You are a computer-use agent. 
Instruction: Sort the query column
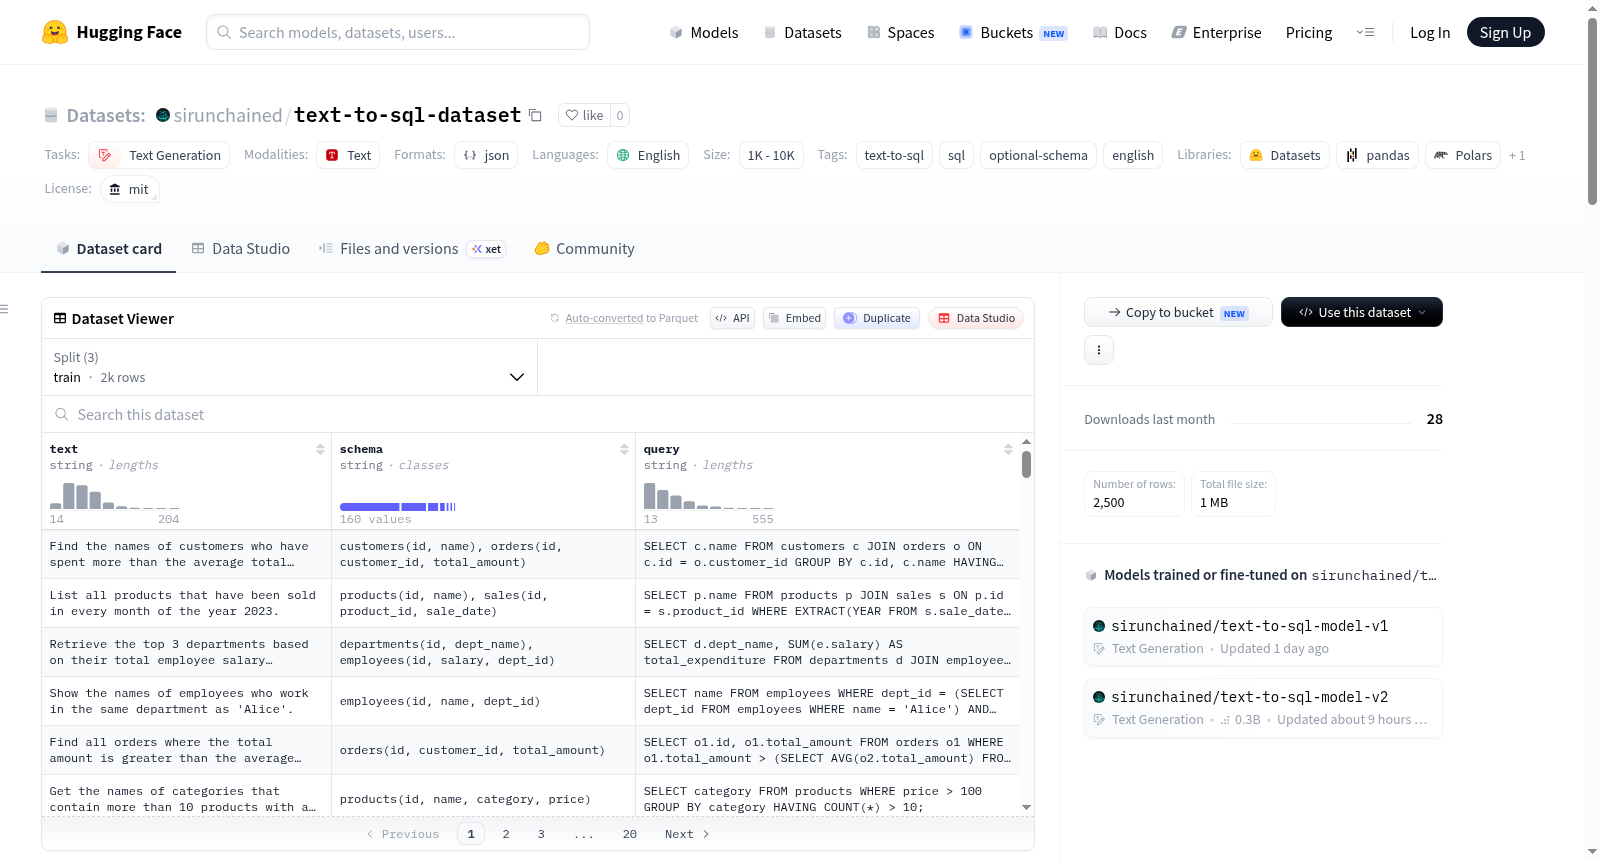click(x=1008, y=449)
